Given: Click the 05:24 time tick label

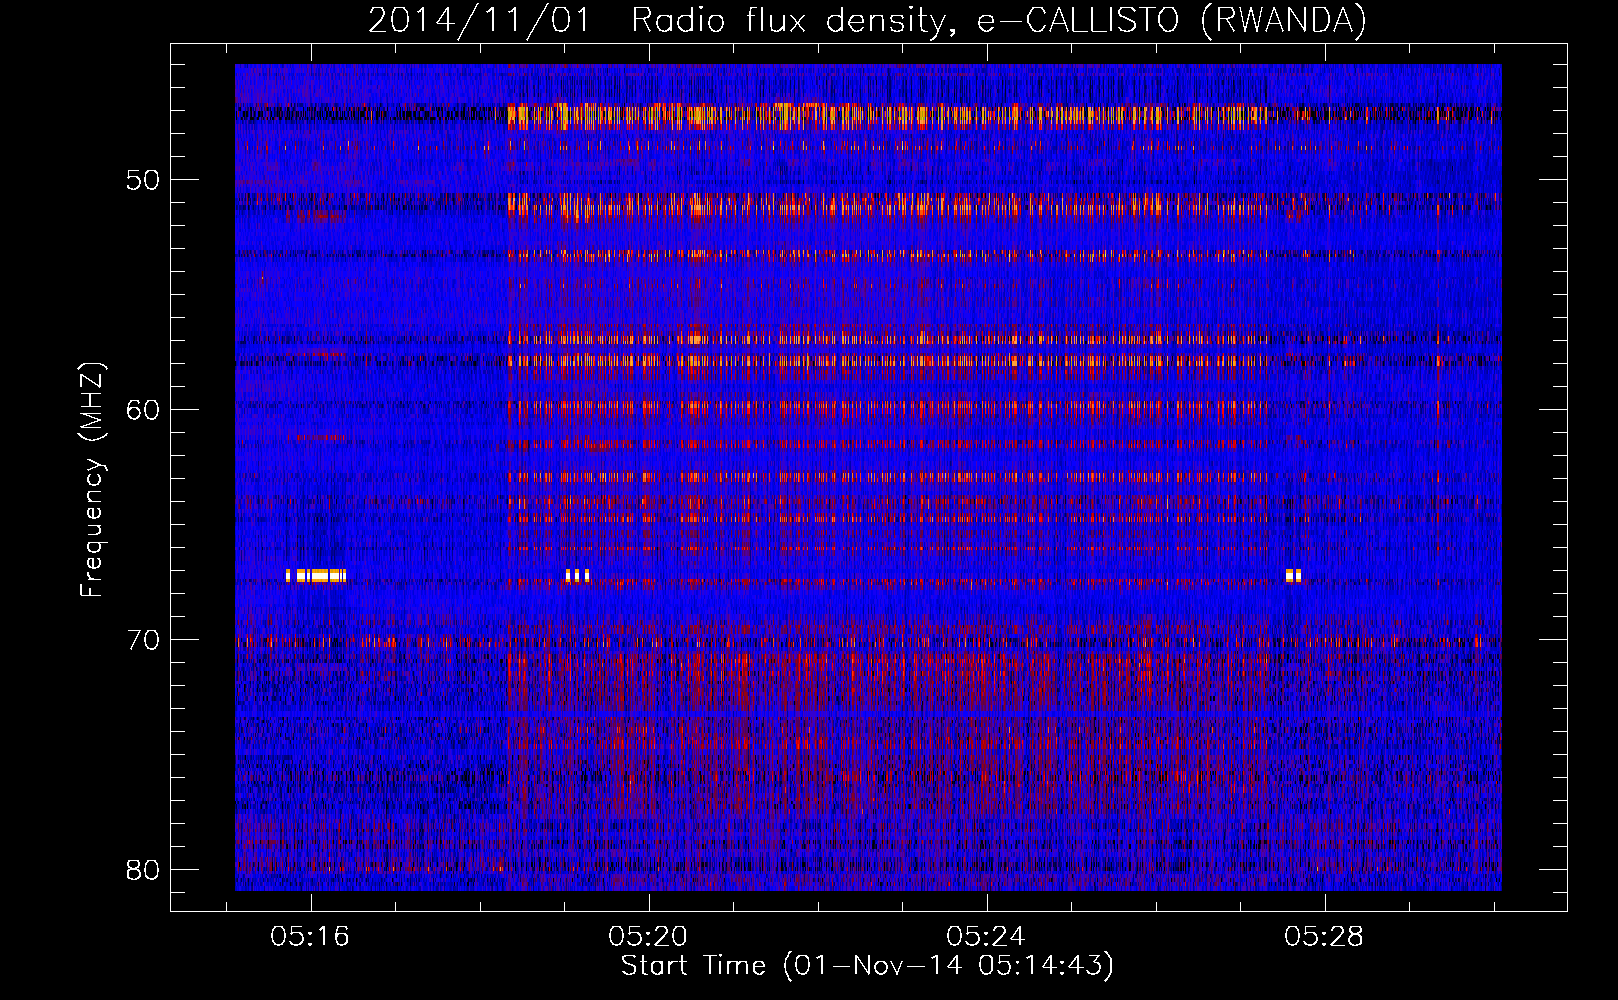Looking at the screenshot, I should point(986,937).
